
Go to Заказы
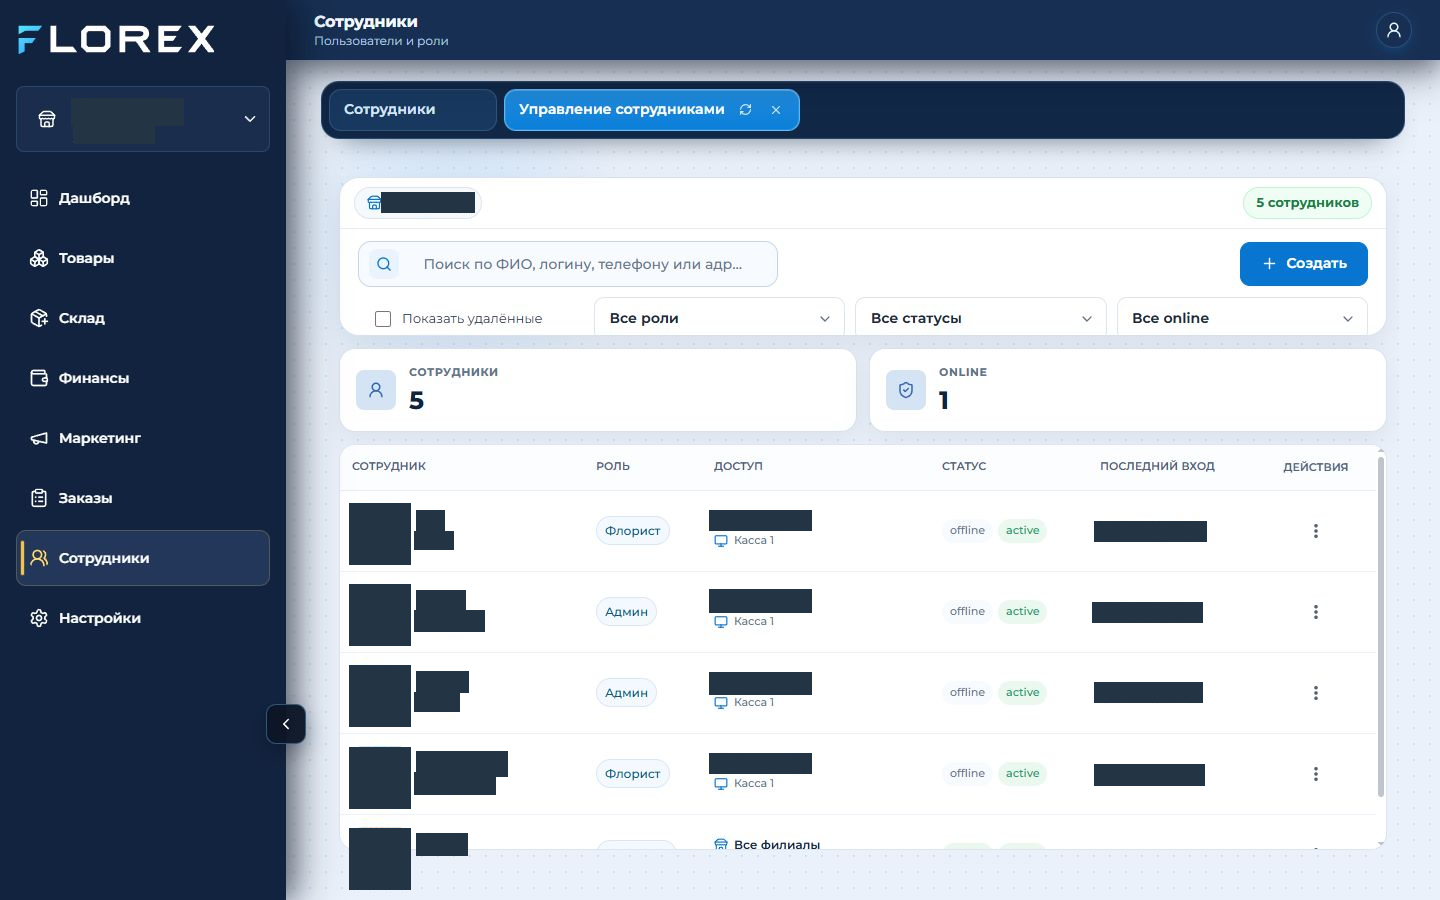(x=143, y=498)
